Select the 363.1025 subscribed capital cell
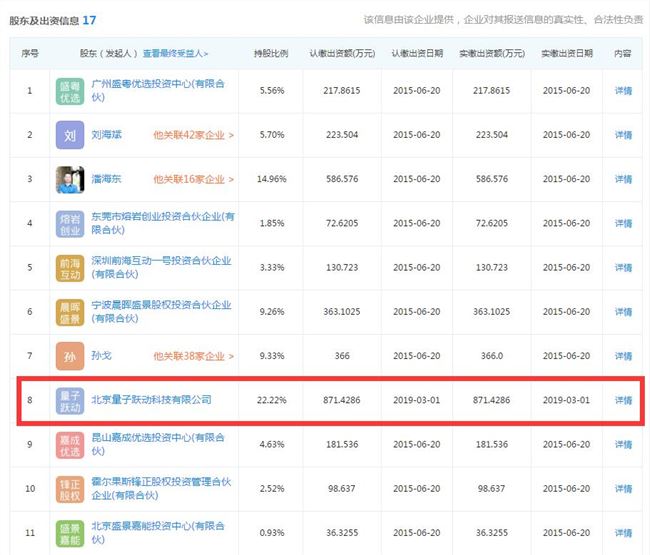This screenshot has height=555, width=650. (x=342, y=312)
